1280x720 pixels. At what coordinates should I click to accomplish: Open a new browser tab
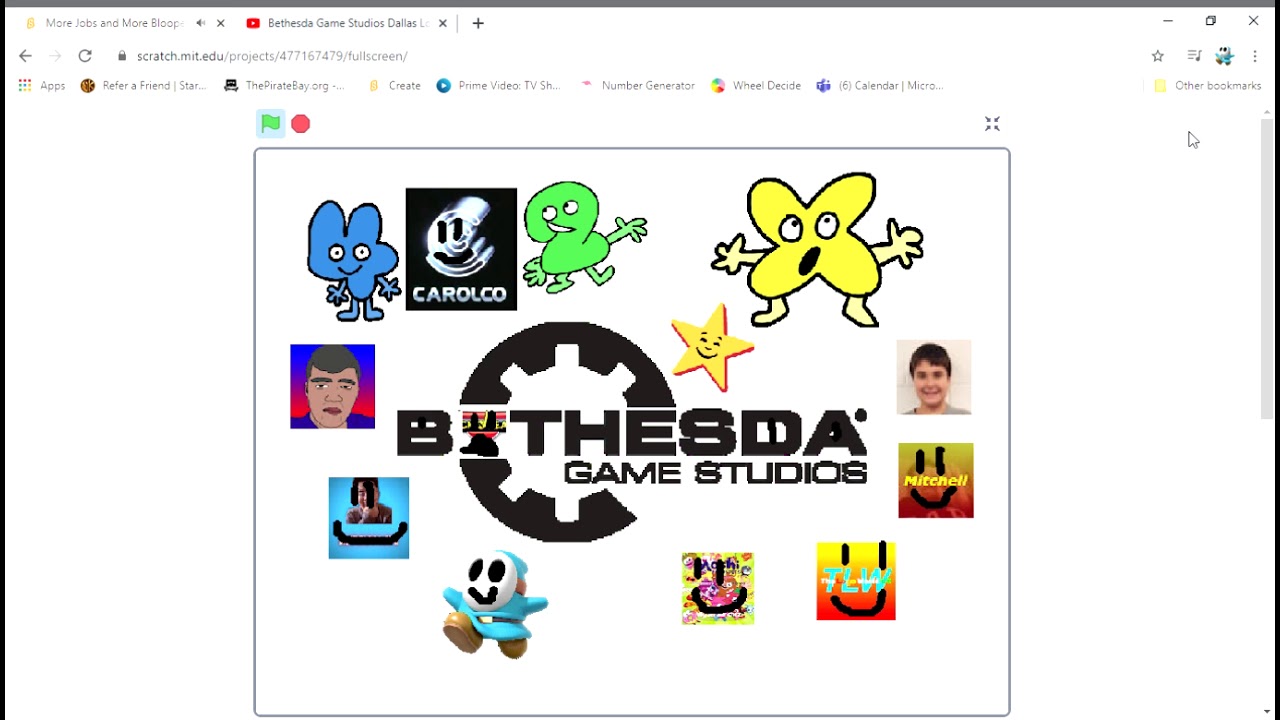[478, 23]
